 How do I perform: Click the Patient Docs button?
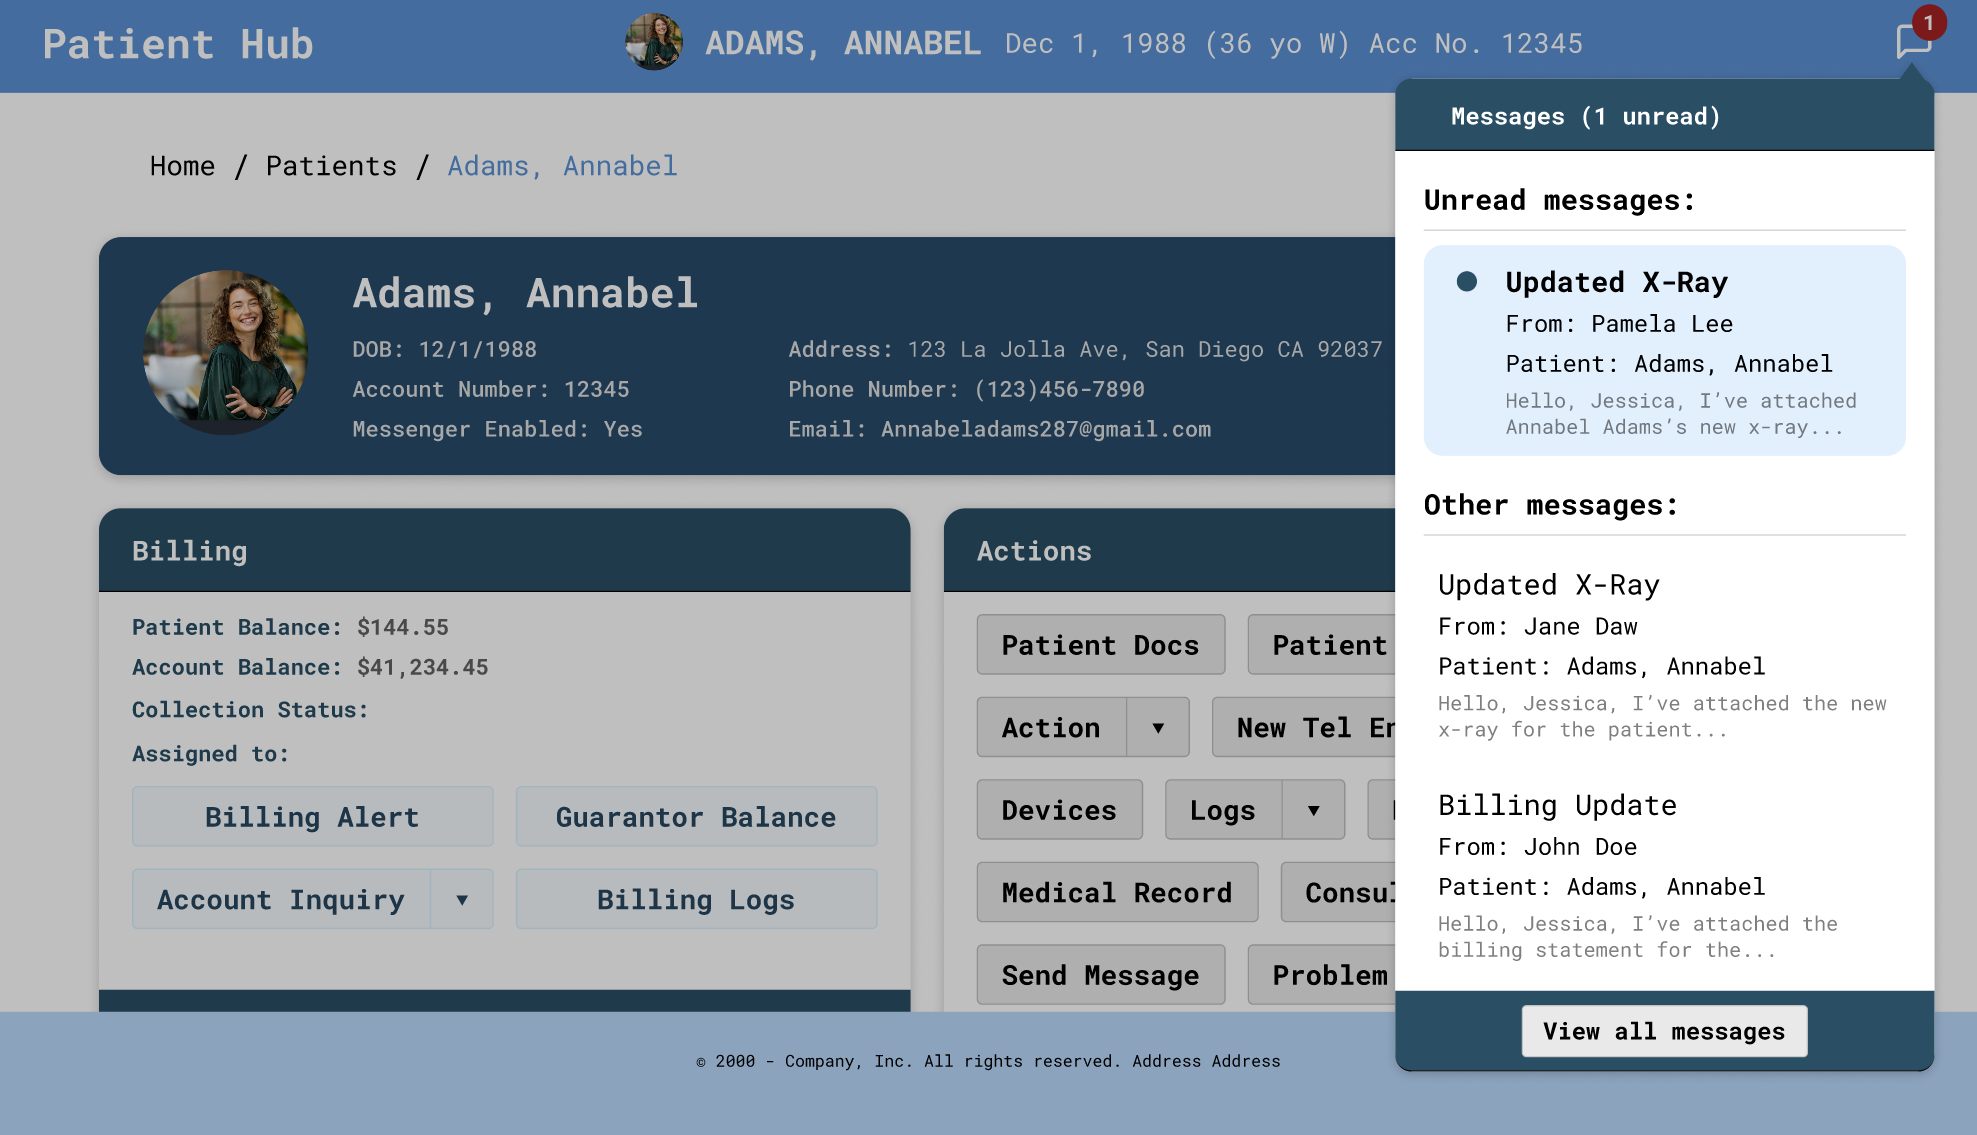(x=1100, y=645)
